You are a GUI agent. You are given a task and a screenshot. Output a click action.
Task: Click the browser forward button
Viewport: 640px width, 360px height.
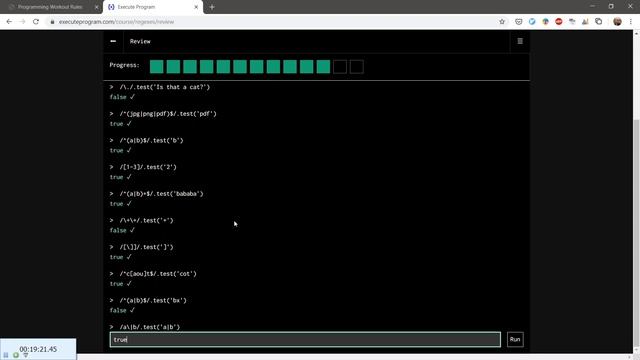click(x=22, y=22)
